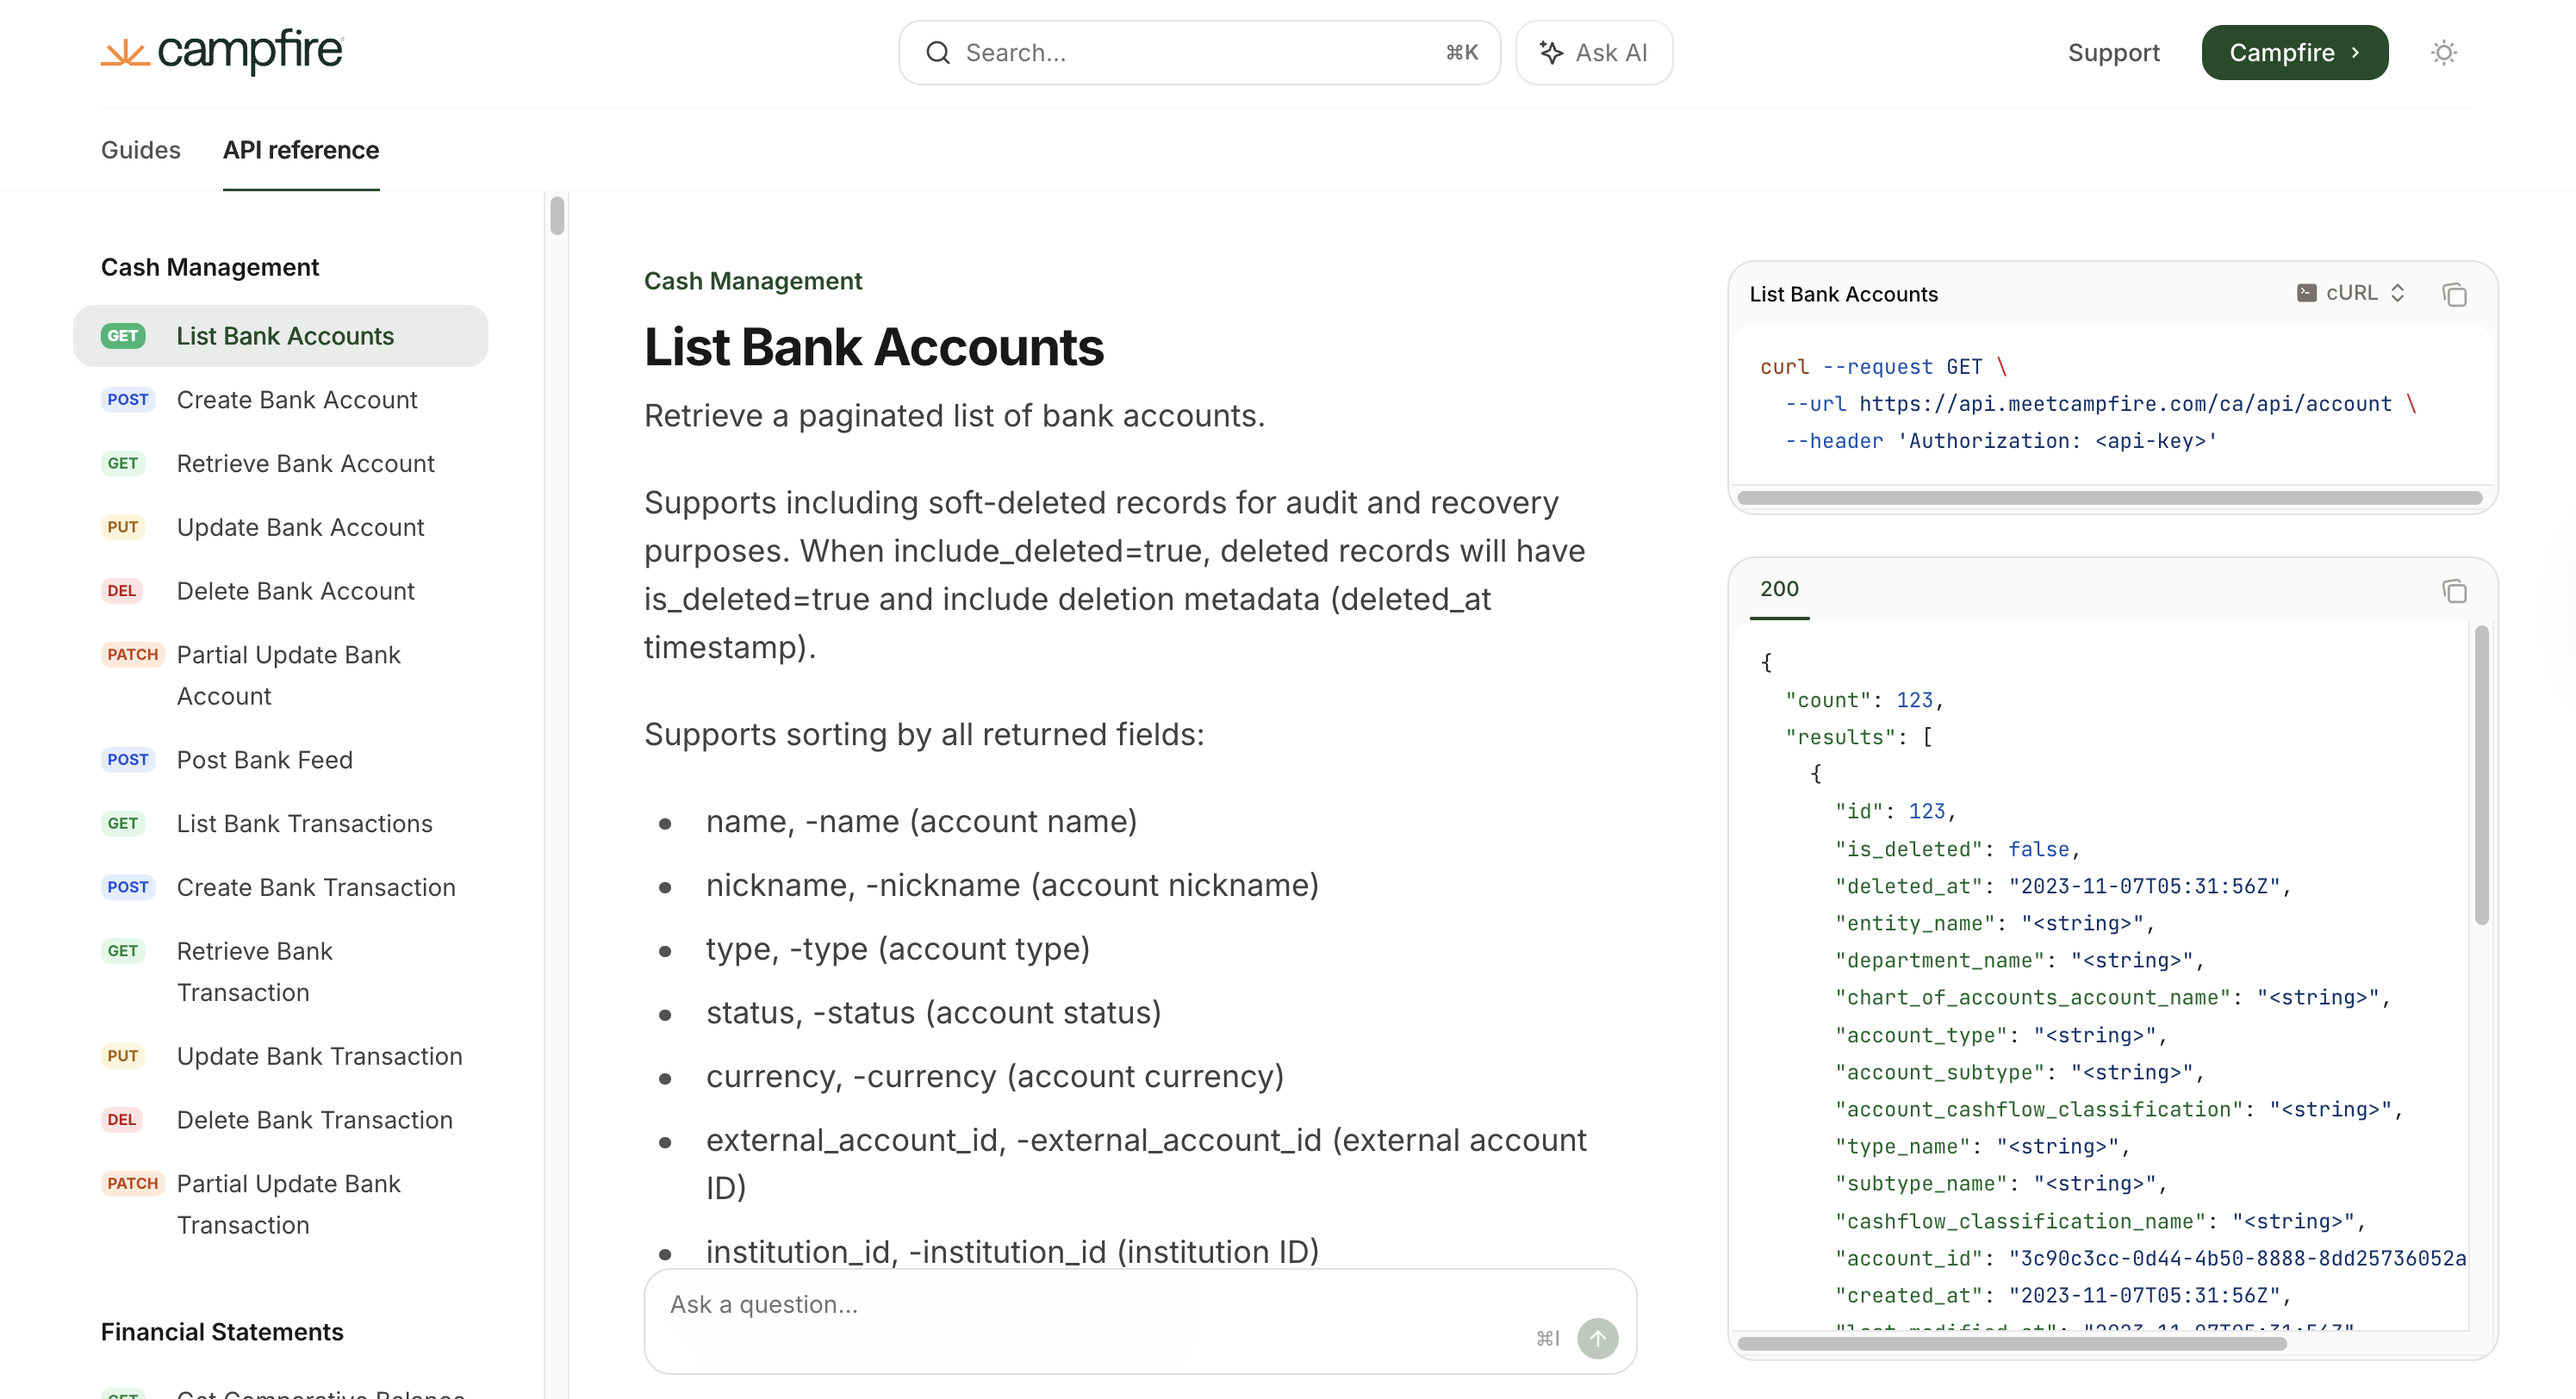Copy the cURL request code
The width and height of the screenshot is (2576, 1399).
[x=2454, y=294]
